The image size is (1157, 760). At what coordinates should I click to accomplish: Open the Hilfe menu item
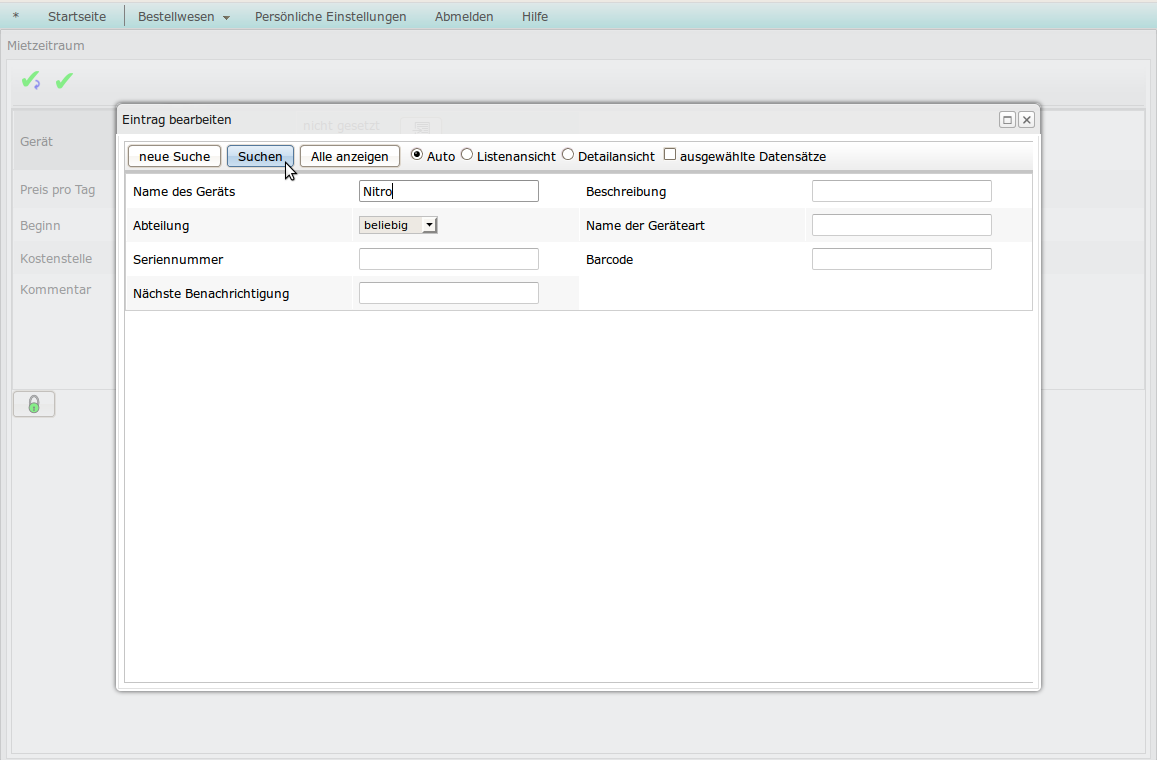coord(535,17)
